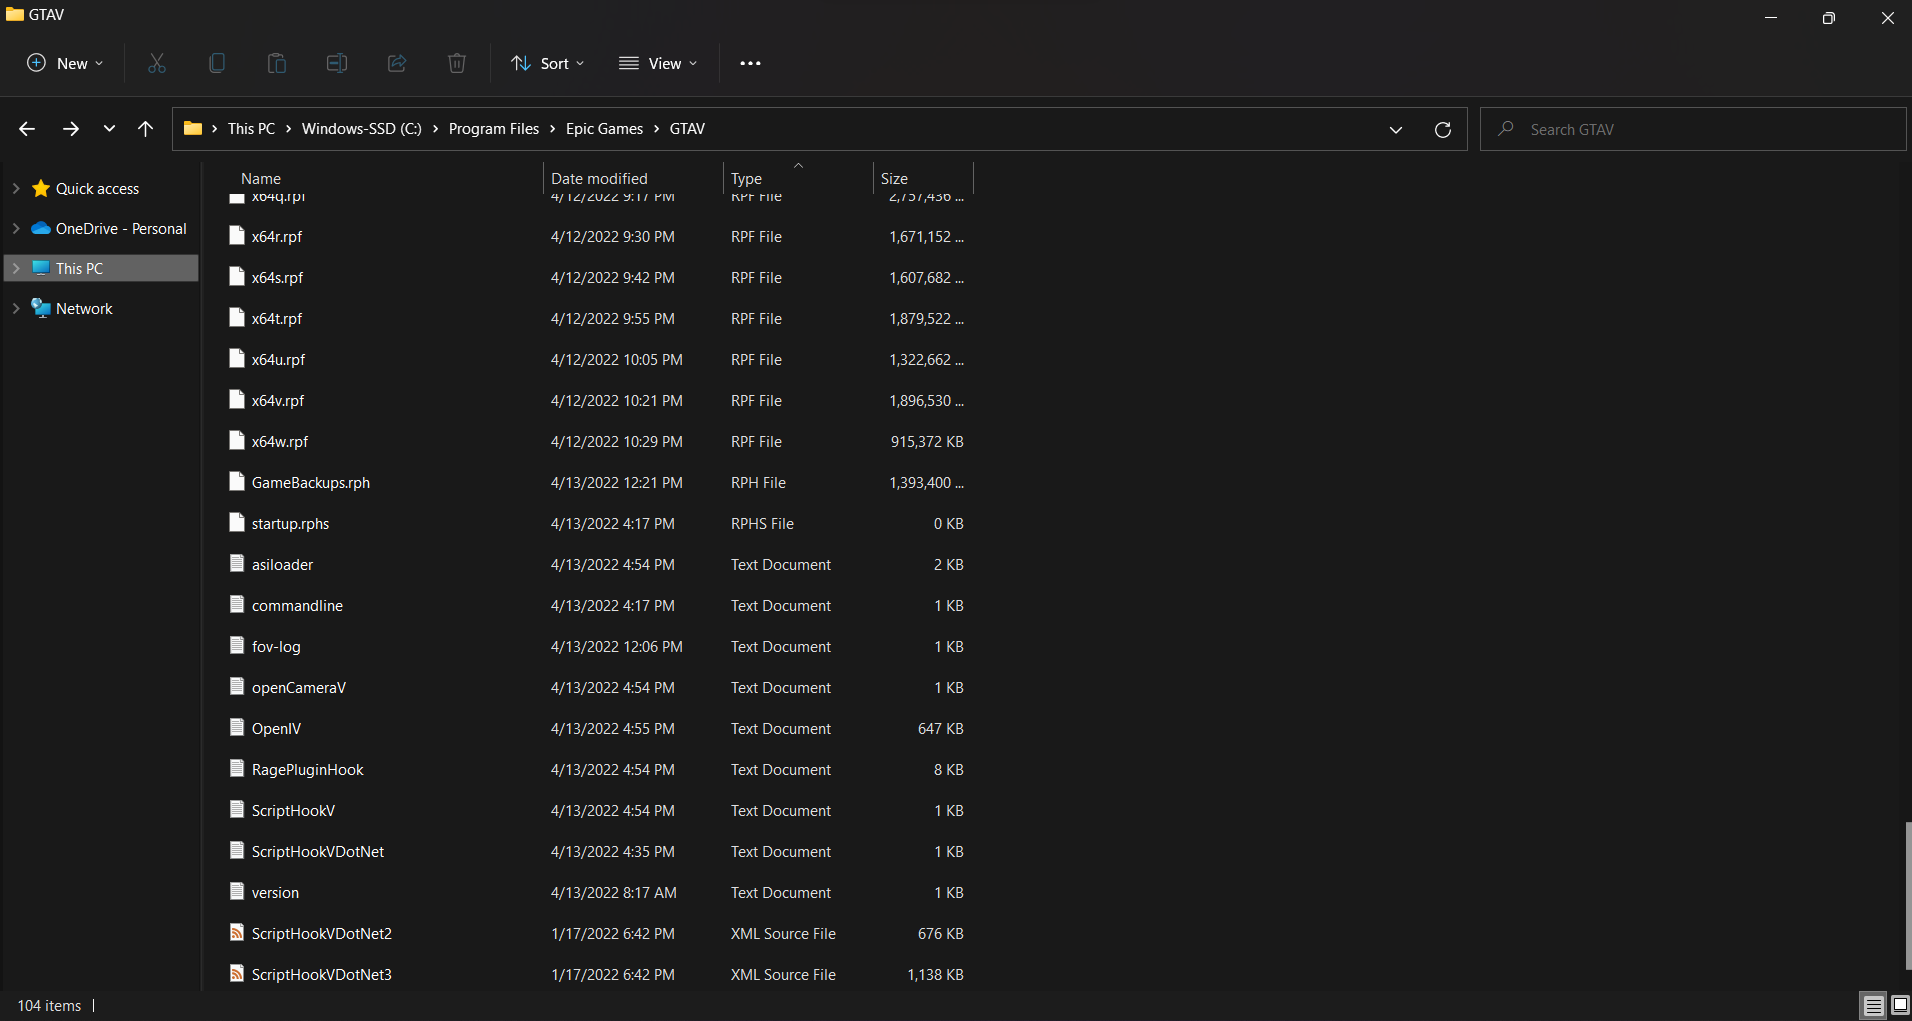Select the ScriptHookVDotNet3 XML file
Image resolution: width=1912 pixels, height=1021 pixels.
[321, 975]
